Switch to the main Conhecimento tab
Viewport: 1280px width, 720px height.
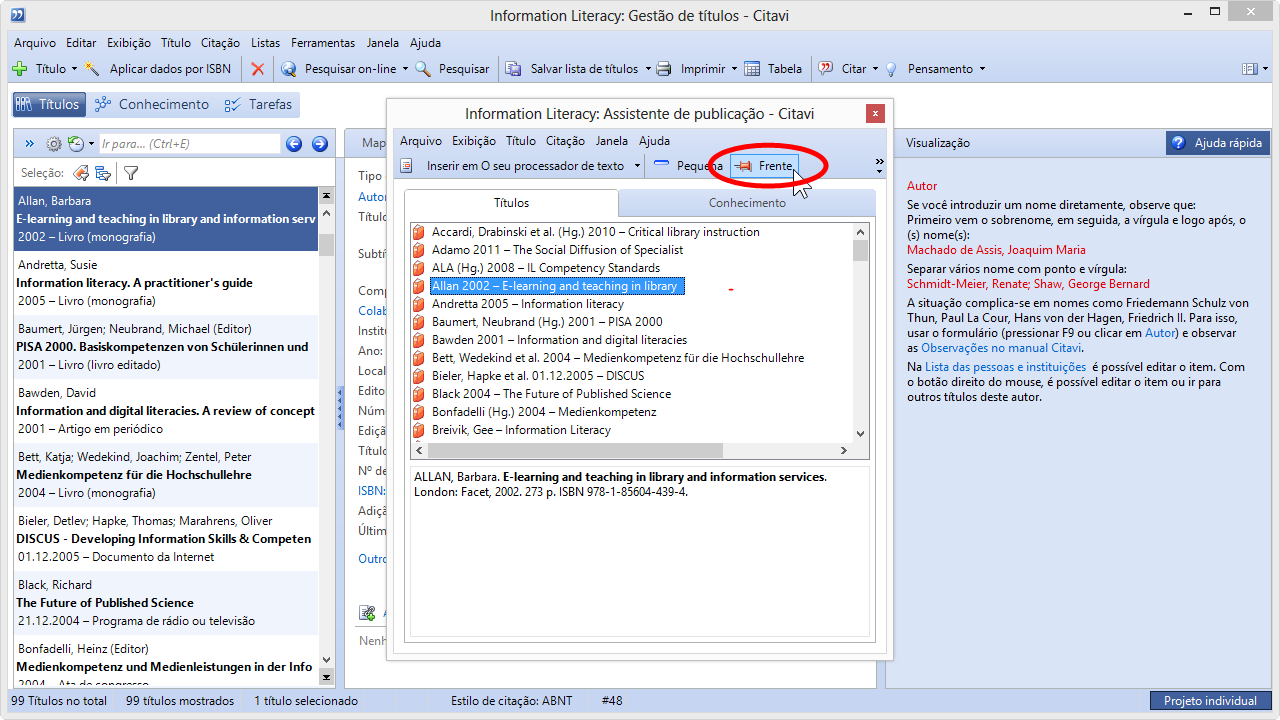tap(152, 104)
